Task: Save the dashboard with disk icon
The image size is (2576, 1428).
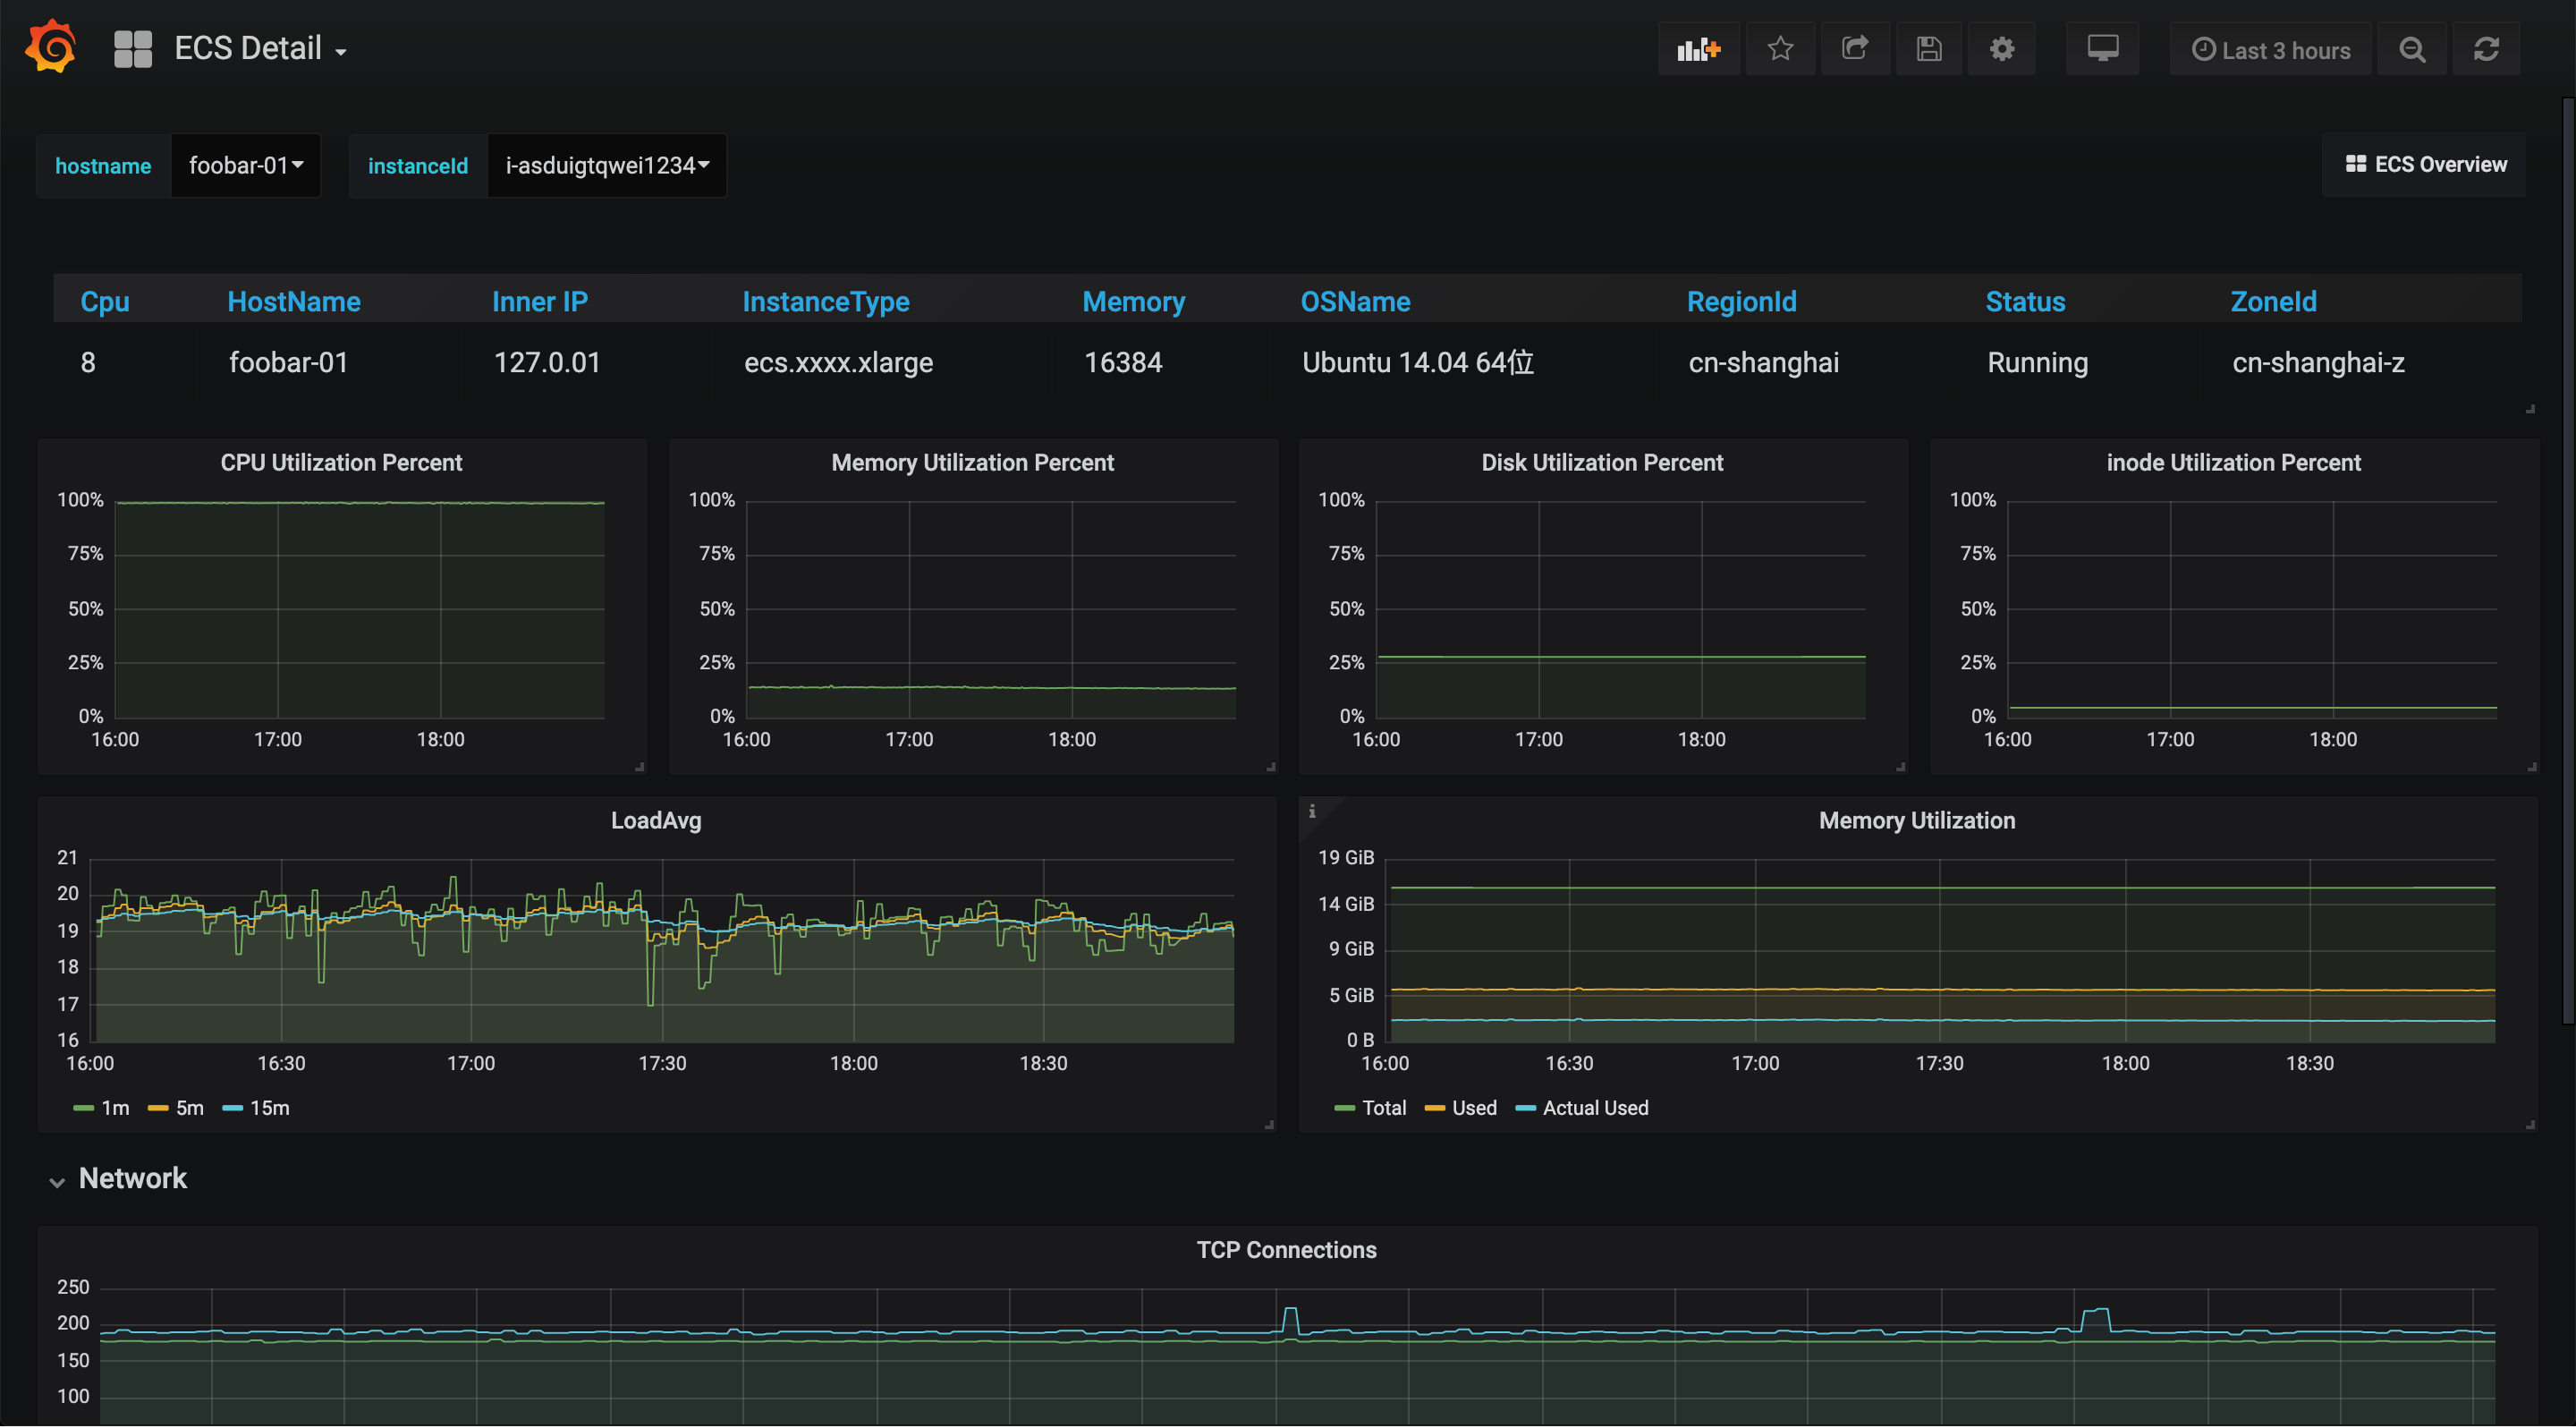Action: [1929, 49]
